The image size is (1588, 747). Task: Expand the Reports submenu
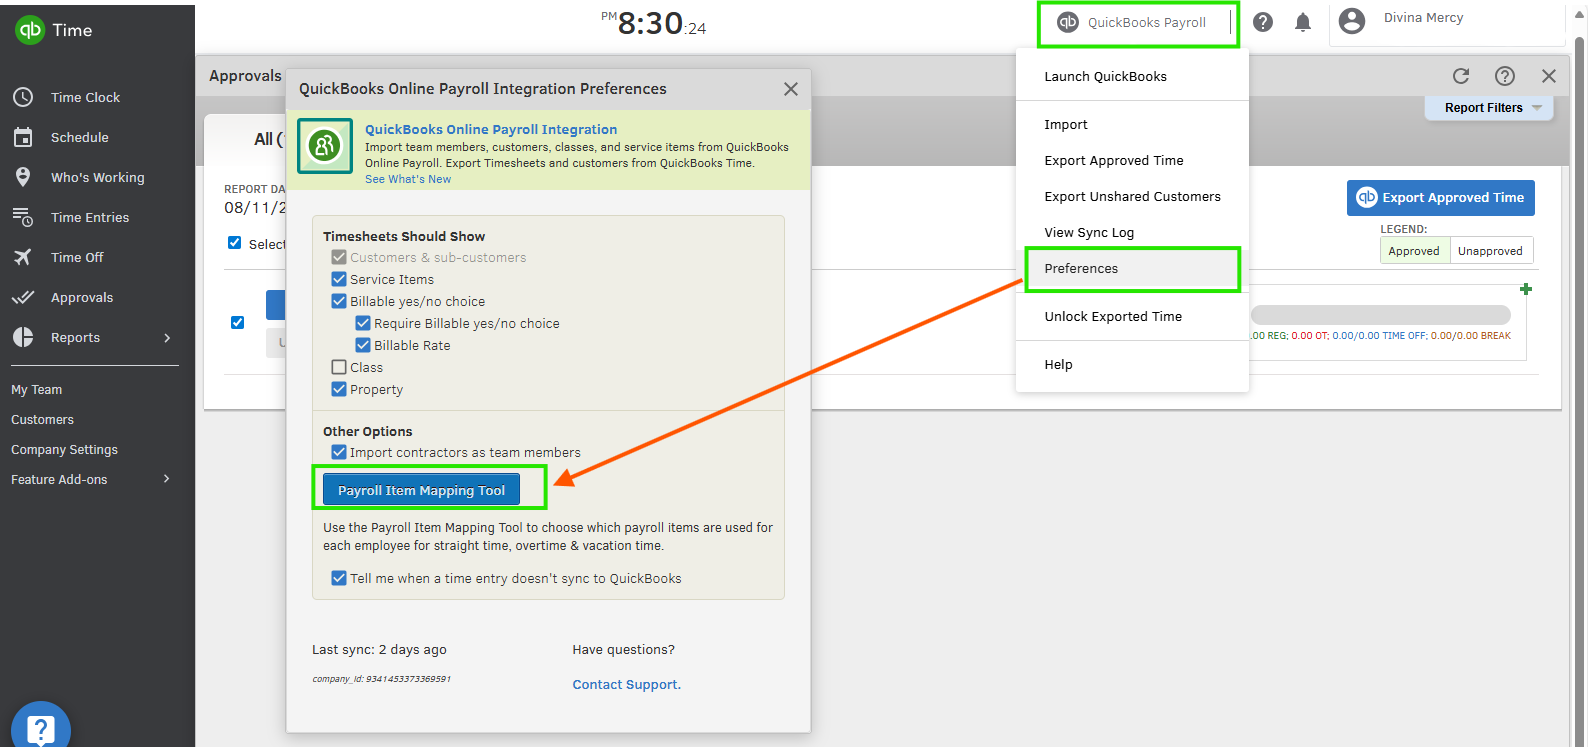[x=167, y=338]
